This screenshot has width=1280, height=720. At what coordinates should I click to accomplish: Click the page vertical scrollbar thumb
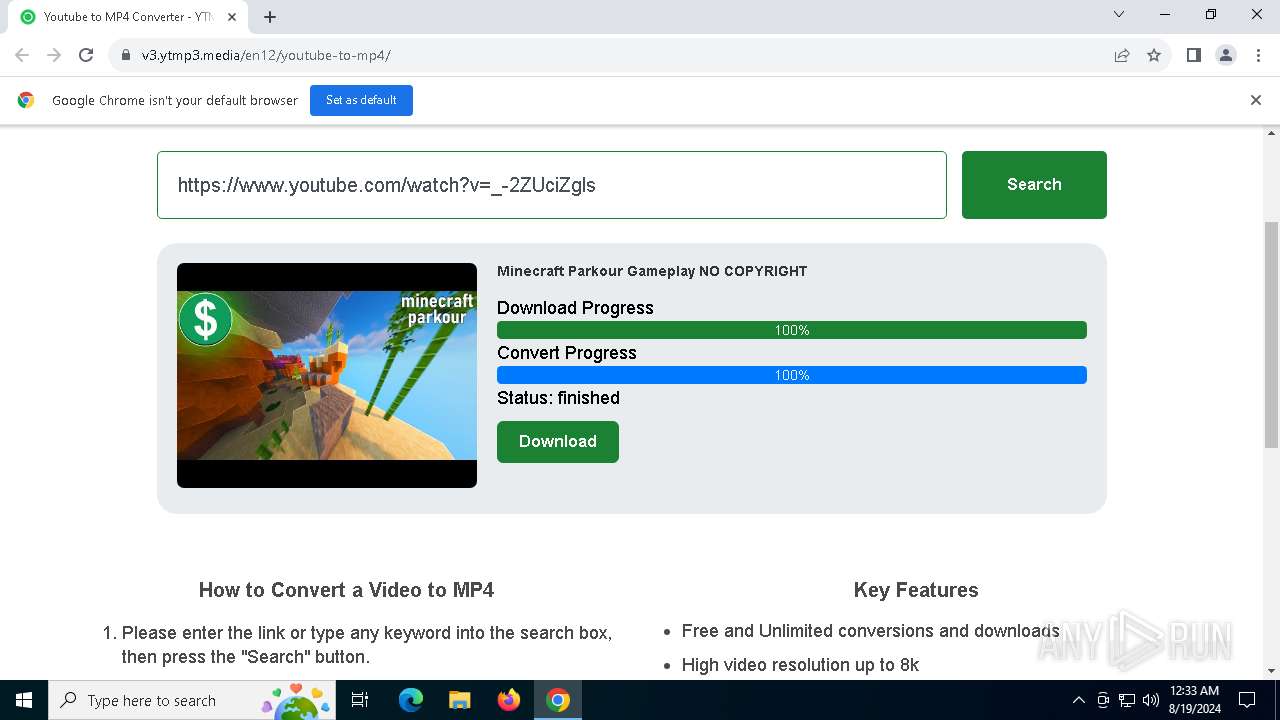tap(1272, 335)
